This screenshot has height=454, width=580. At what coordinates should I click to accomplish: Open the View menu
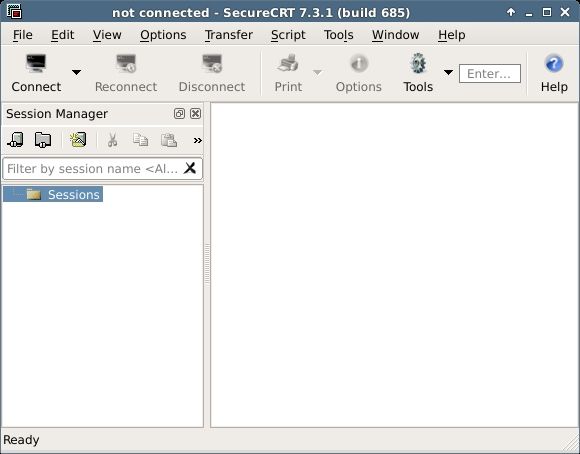107,35
